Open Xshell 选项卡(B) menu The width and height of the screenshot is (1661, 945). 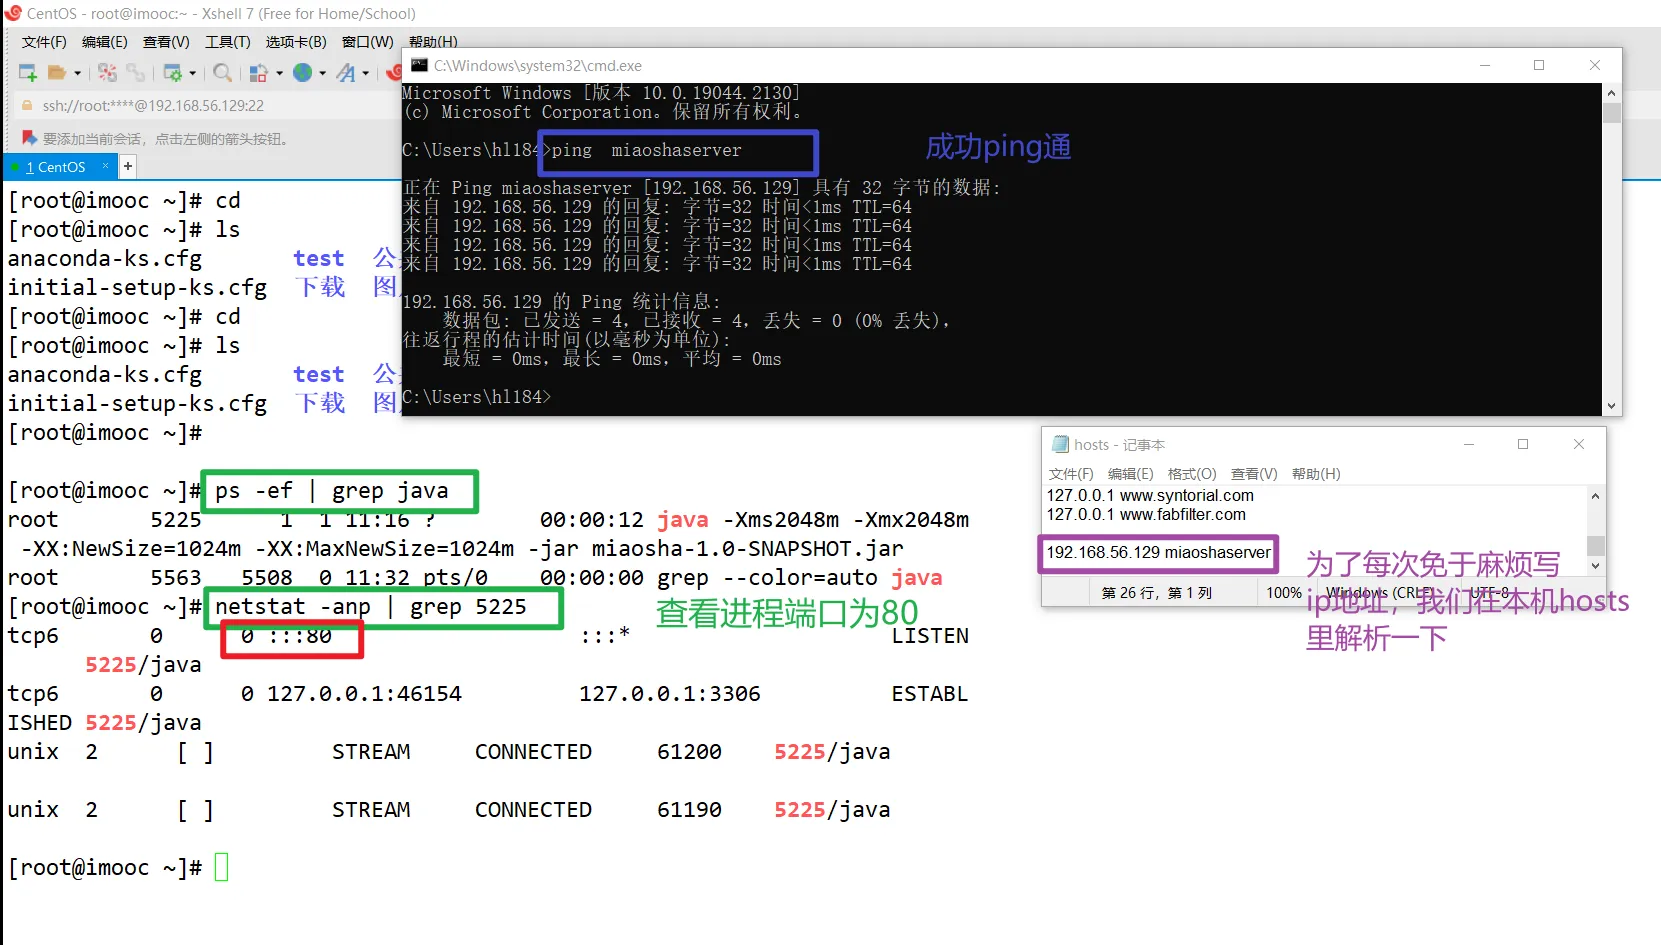point(296,42)
